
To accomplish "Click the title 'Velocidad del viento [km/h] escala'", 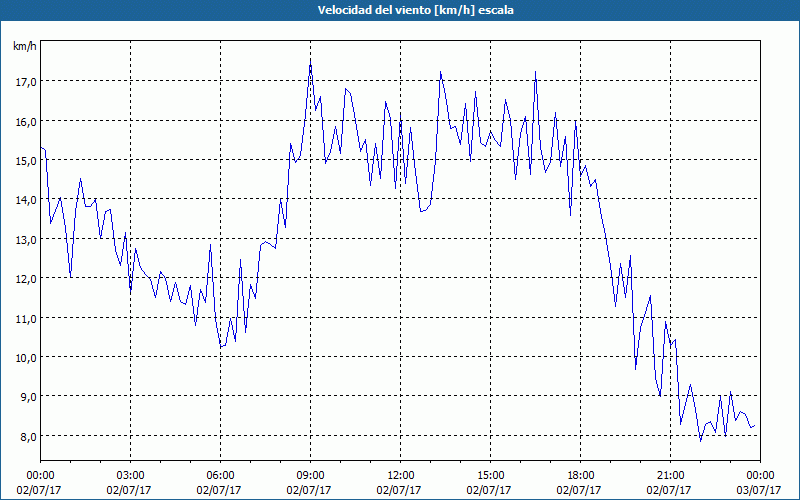I will (x=415, y=10).
